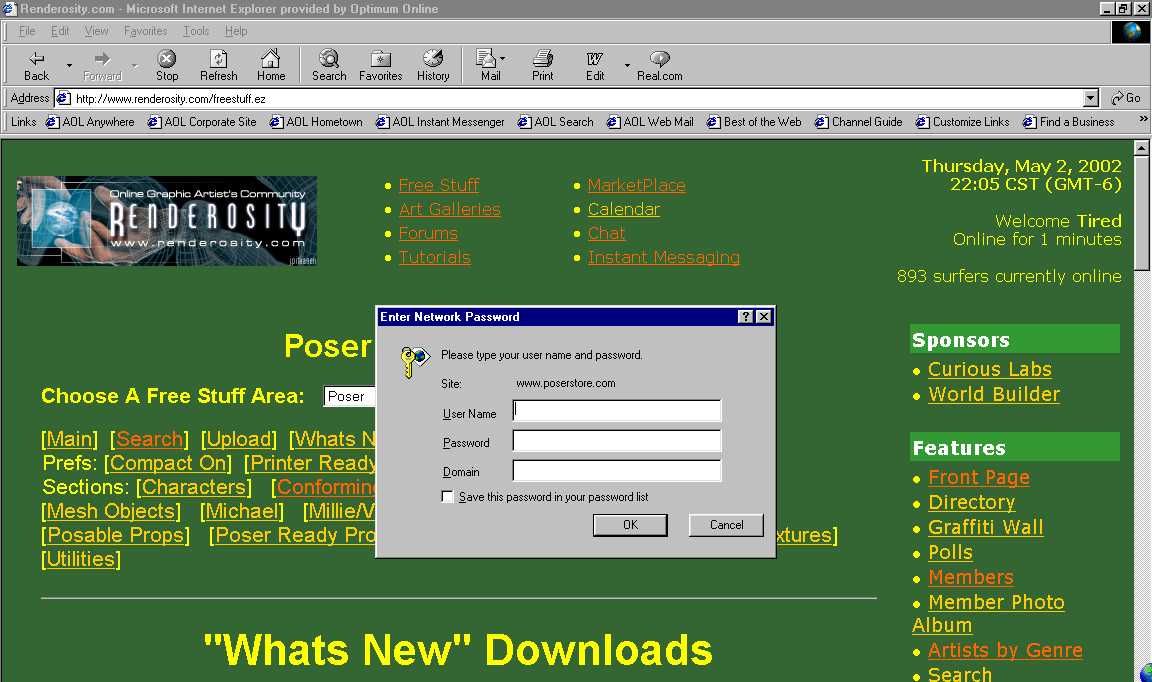
Task: Open the Art Galleries link
Action: pos(449,209)
